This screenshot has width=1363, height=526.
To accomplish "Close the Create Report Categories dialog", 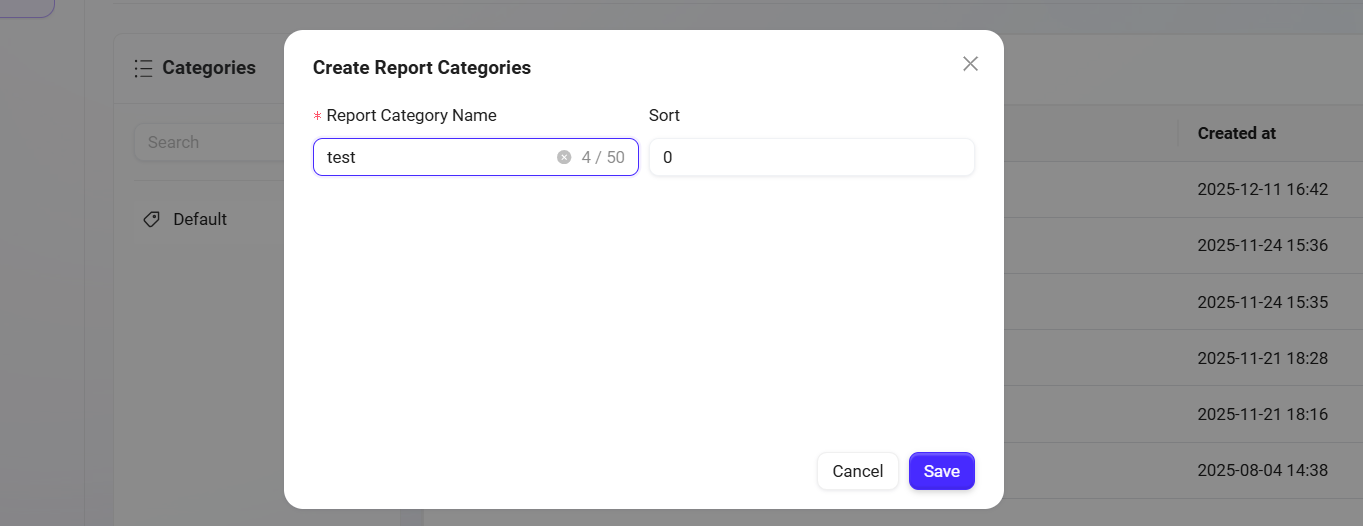I will point(970,64).
